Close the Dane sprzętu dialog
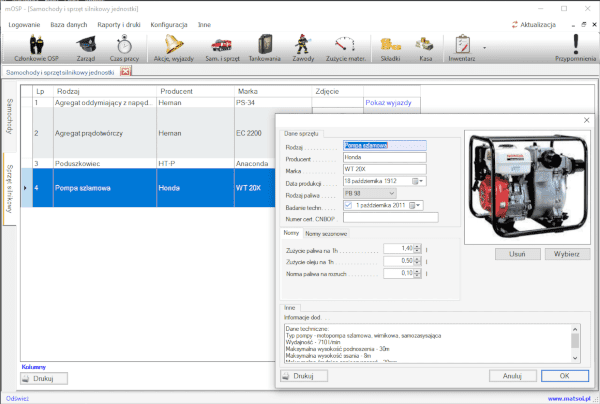Screen dimensions: 600x404 pos(586,120)
